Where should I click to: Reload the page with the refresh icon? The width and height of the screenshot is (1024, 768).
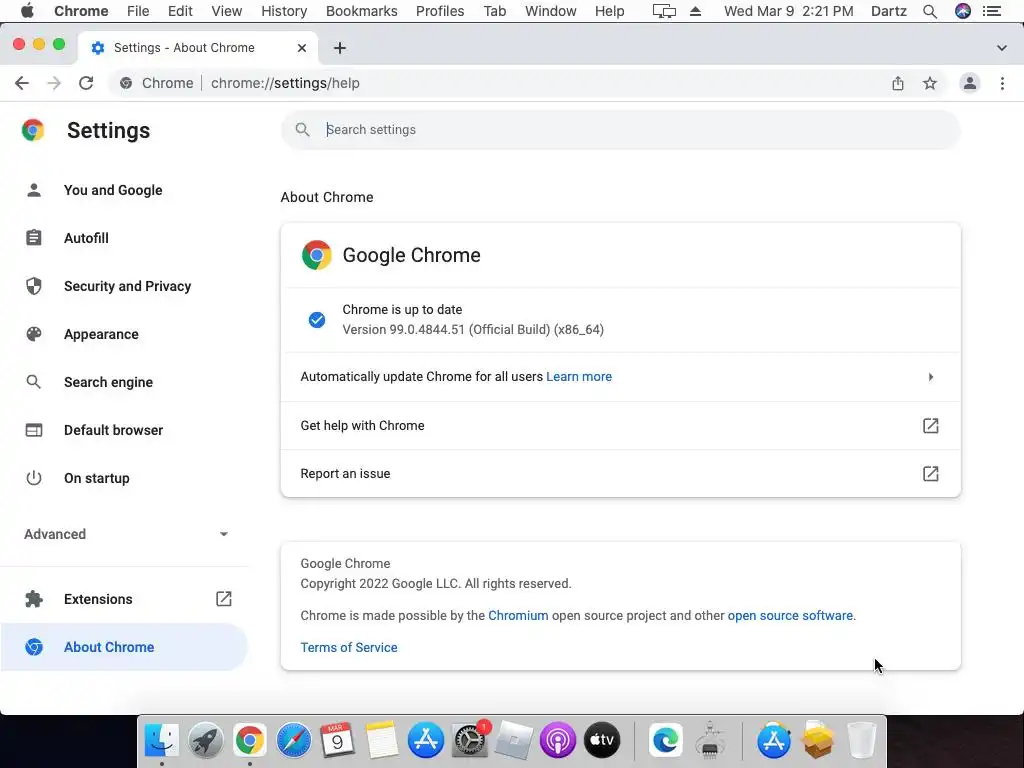point(86,83)
